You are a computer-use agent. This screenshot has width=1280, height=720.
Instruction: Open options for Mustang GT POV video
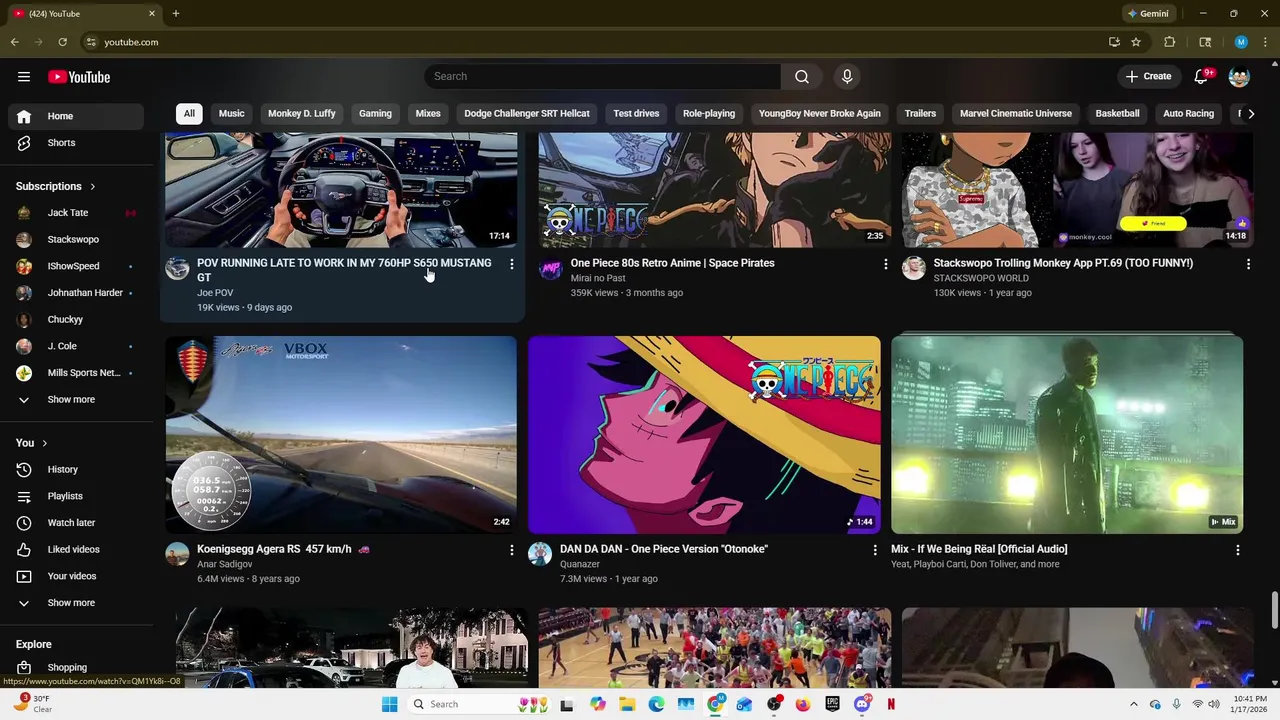[x=511, y=264]
